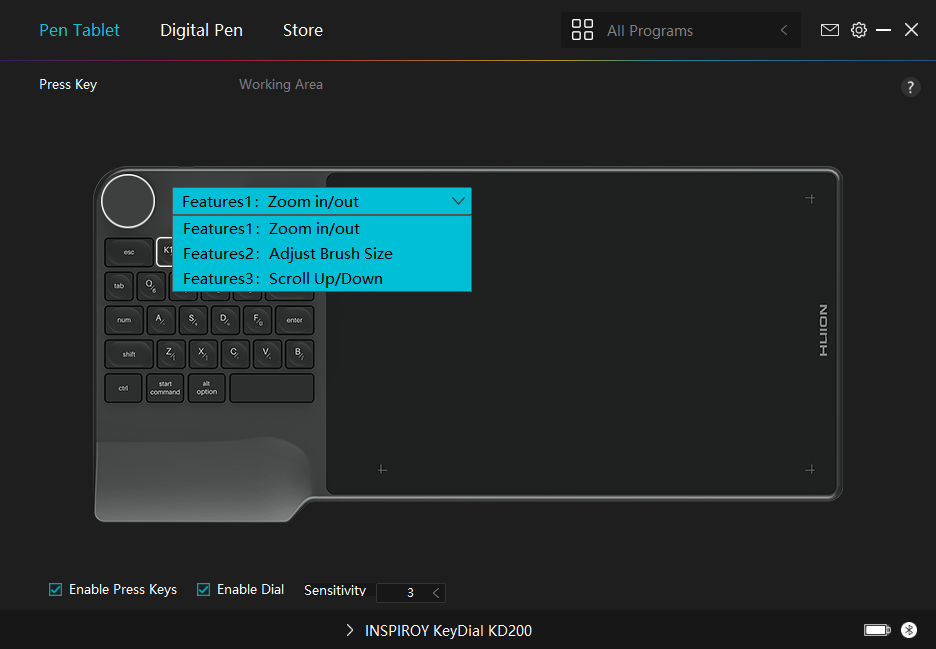Screen dimensions: 936x649
Task: Select the D key on the tablet
Action: click(226, 320)
